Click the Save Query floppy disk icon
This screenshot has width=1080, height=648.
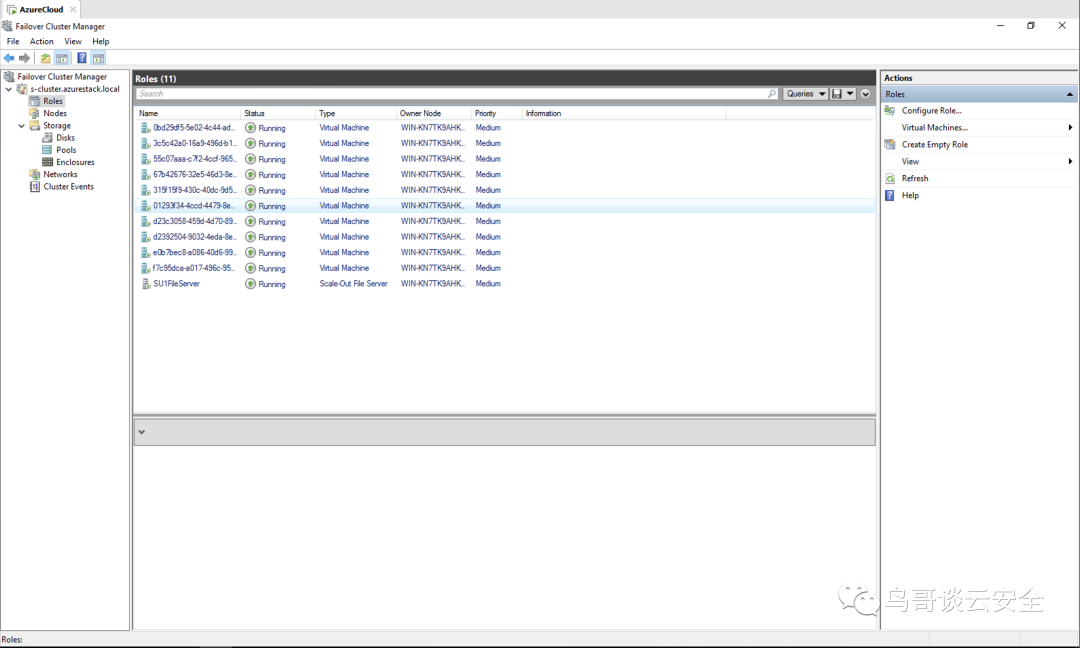click(x=837, y=94)
